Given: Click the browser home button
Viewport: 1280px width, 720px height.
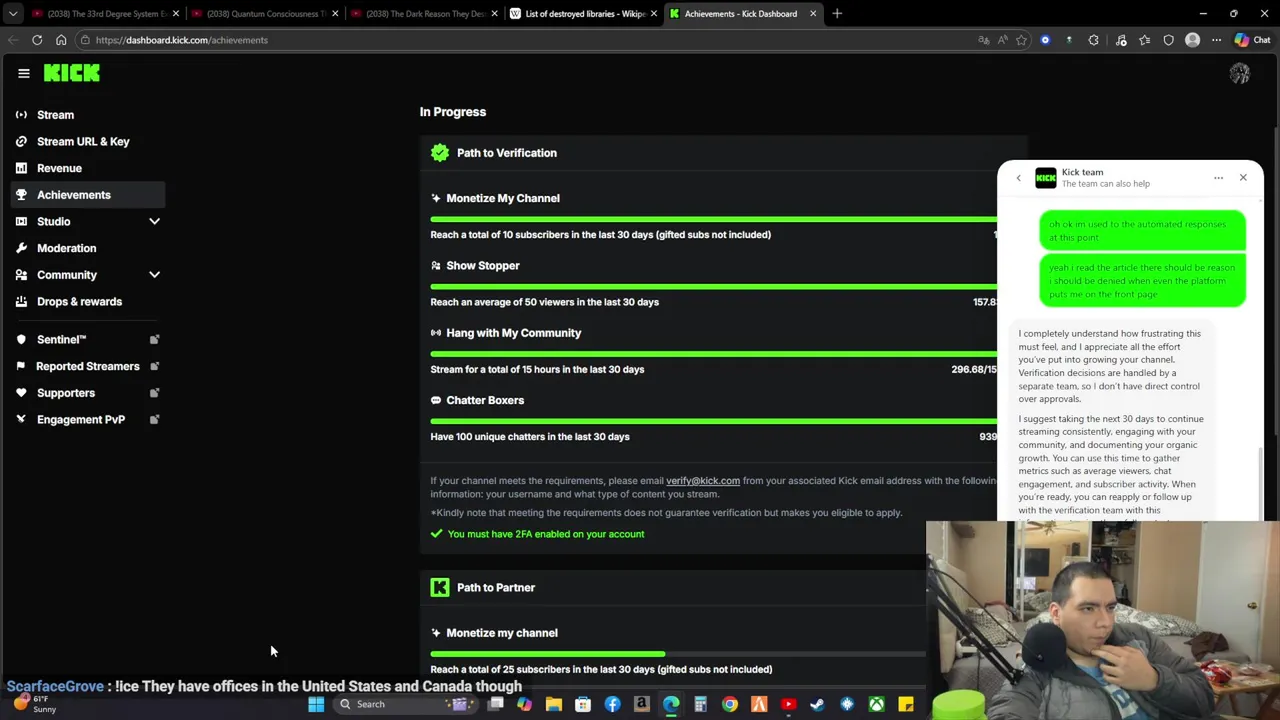Looking at the screenshot, I should click(61, 40).
